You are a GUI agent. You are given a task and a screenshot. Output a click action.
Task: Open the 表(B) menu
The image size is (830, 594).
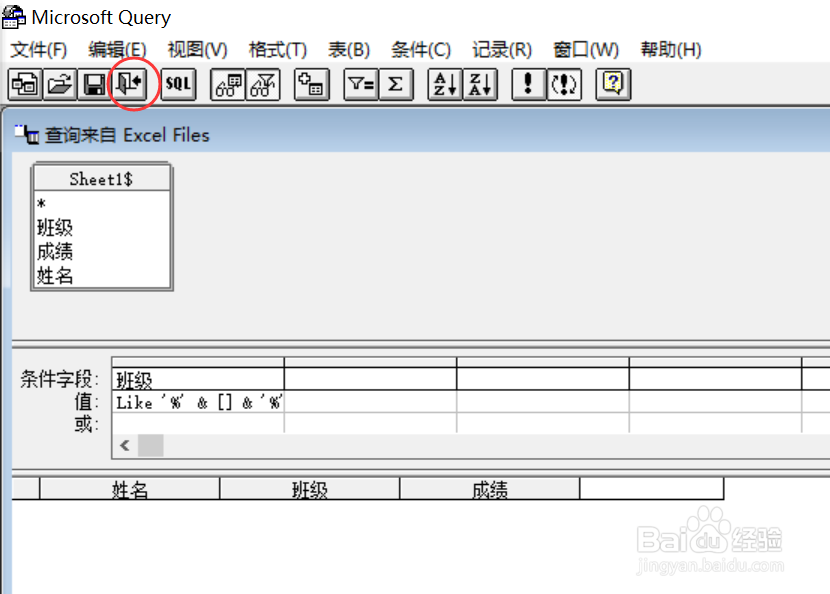pos(349,50)
